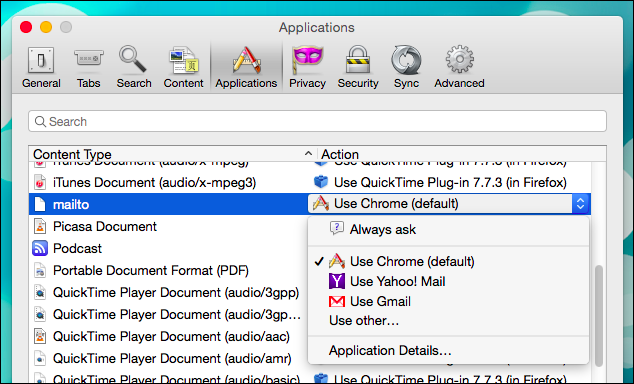Click Use QuickTime Plug-in 7.7.3 action for audio/x-mpeg3
The image size is (634, 384).
pyautogui.click(x=450, y=182)
